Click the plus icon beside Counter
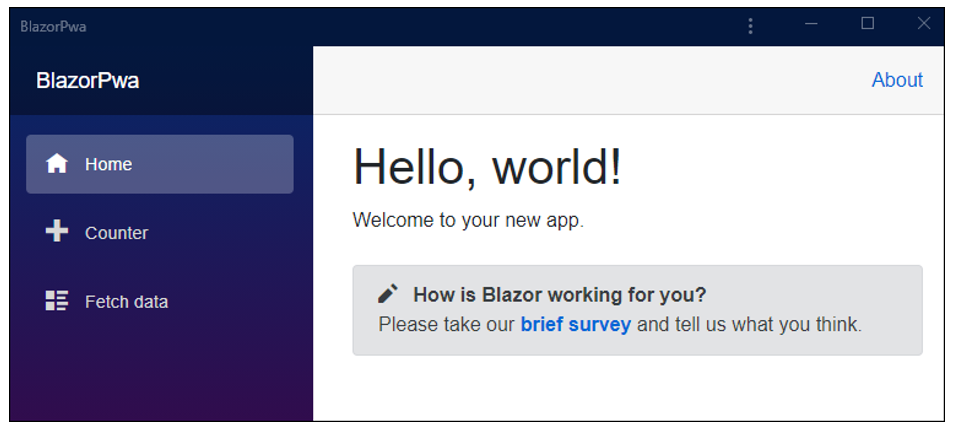964x431 pixels. click(x=57, y=232)
